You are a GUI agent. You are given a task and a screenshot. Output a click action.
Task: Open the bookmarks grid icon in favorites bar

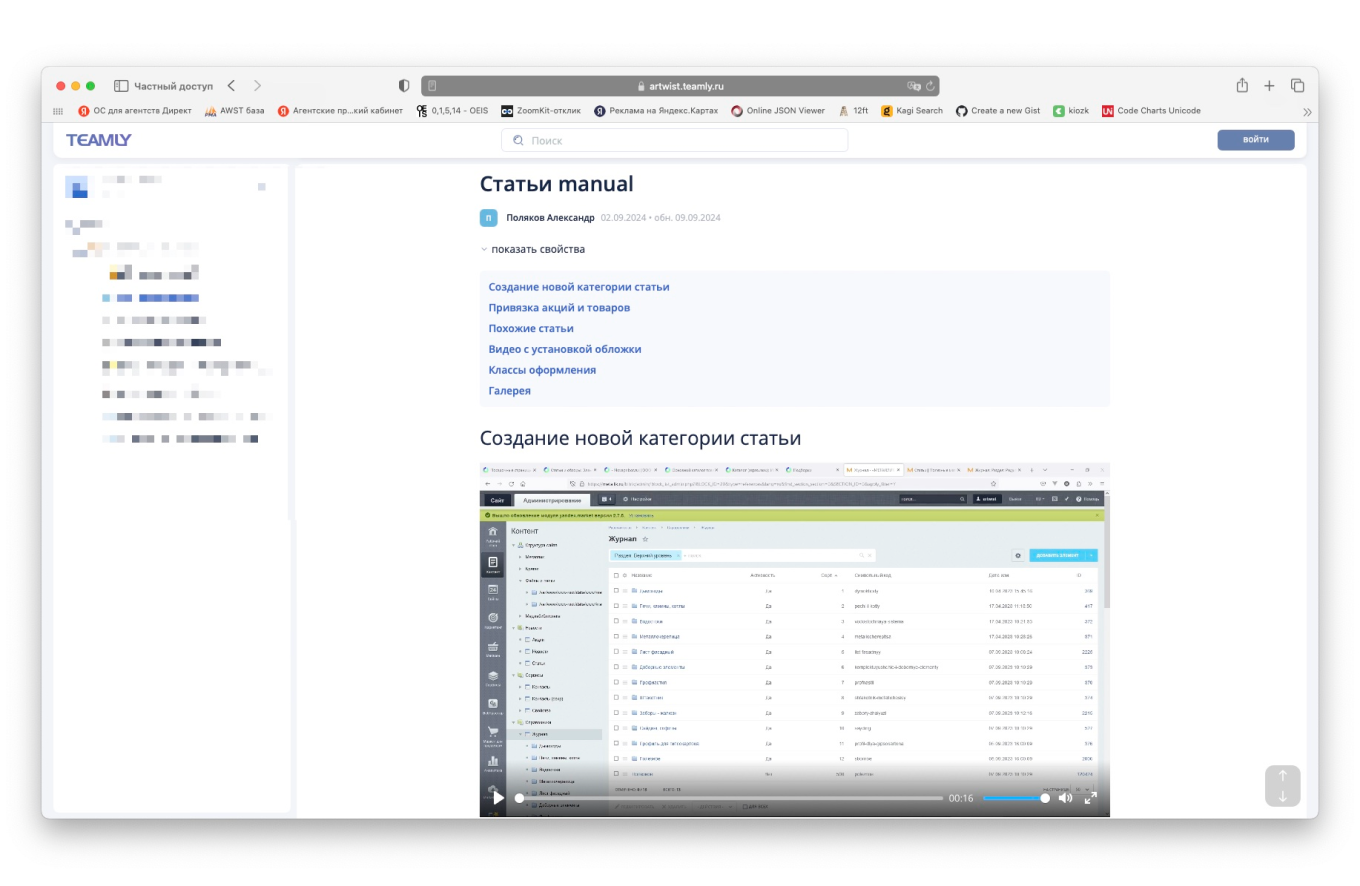pyautogui.click(x=58, y=111)
